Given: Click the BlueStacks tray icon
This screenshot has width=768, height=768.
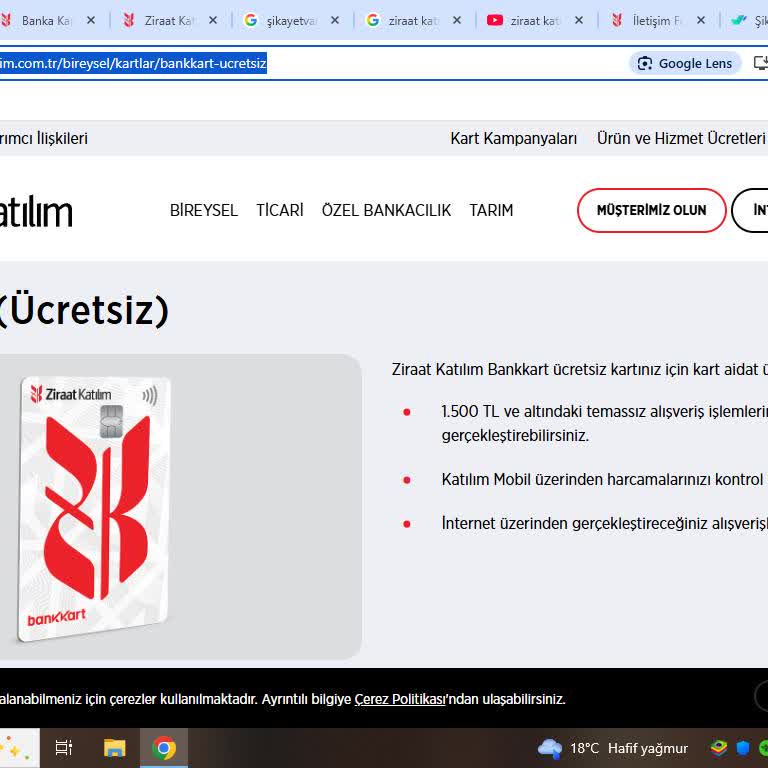Looking at the screenshot, I should tap(719, 748).
